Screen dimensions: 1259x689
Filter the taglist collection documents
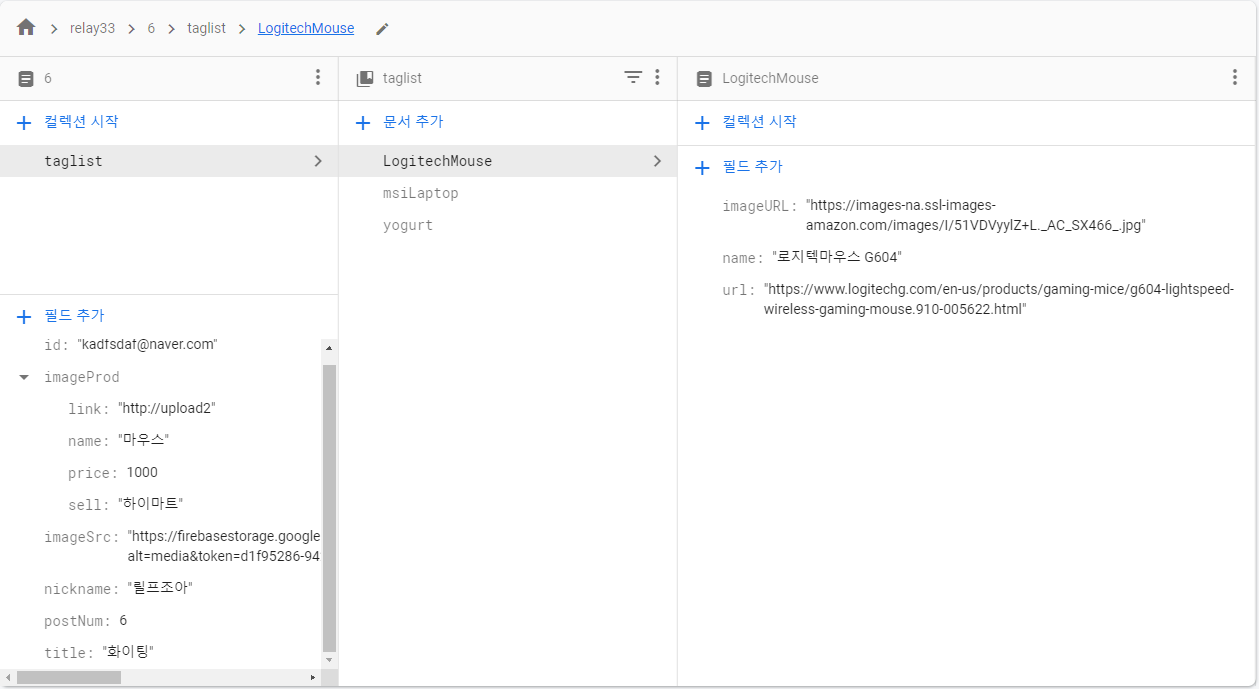[x=633, y=77]
